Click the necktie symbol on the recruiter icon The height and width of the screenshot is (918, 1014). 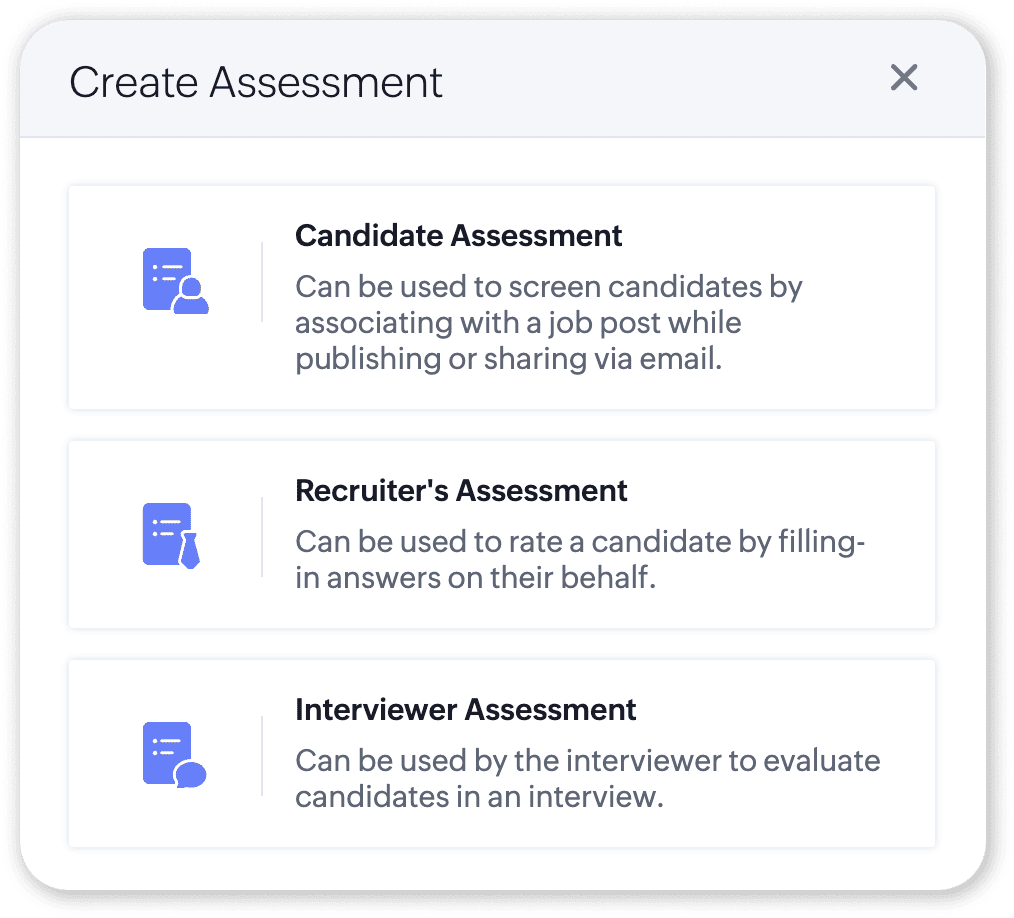pyautogui.click(x=190, y=550)
